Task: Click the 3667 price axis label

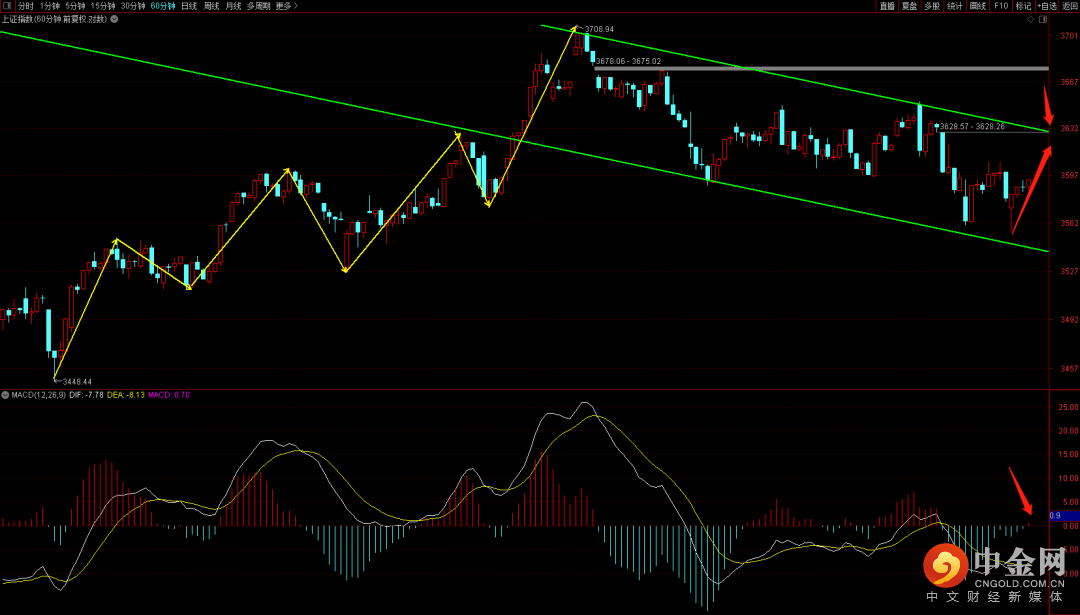Action: click(1070, 82)
